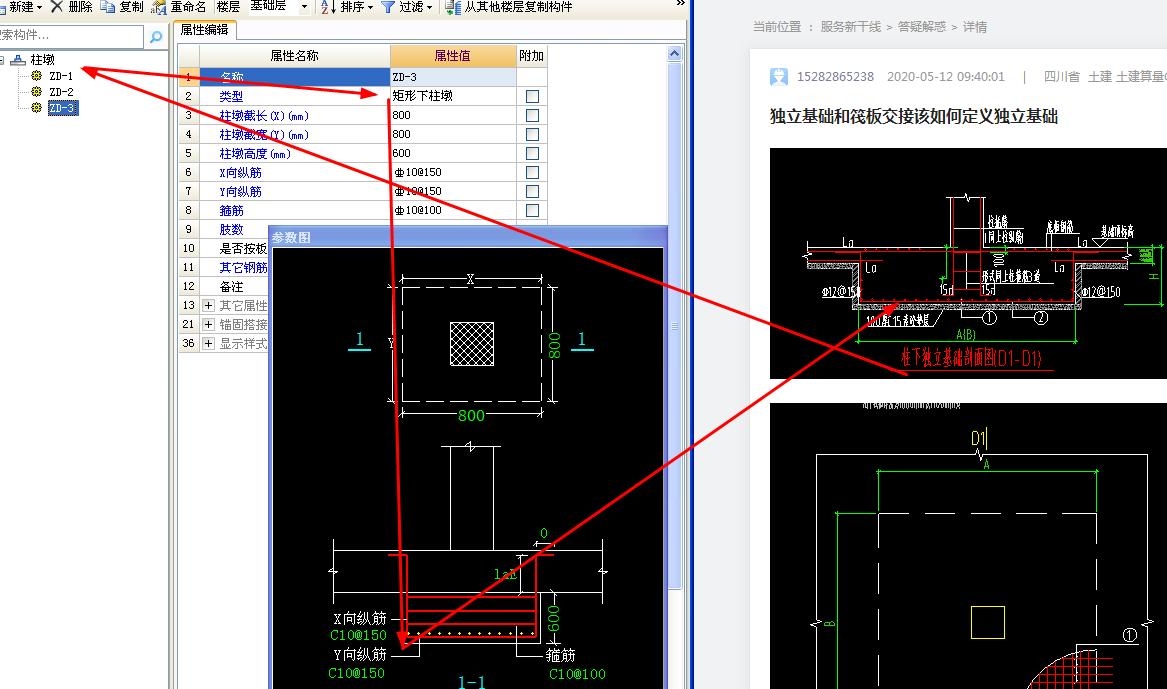Click the property grid scrollbar up arrow
The width and height of the screenshot is (1167, 689).
674,54
